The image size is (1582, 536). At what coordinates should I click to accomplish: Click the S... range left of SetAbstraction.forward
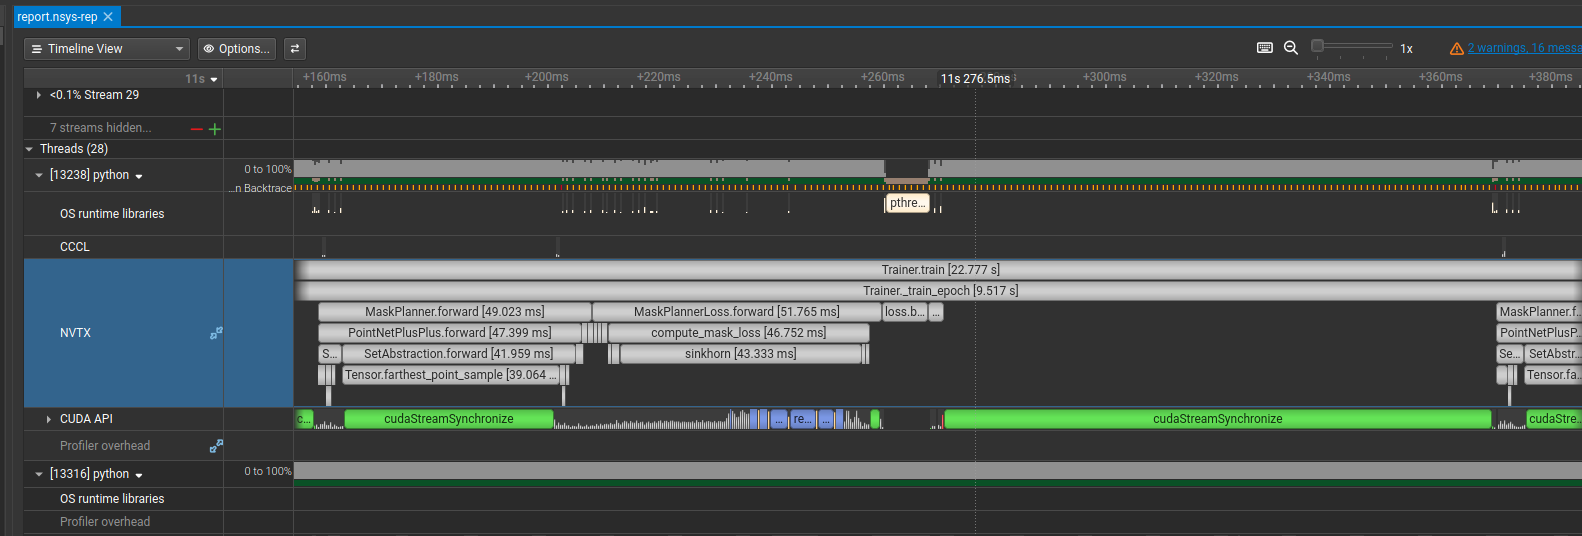coord(330,354)
